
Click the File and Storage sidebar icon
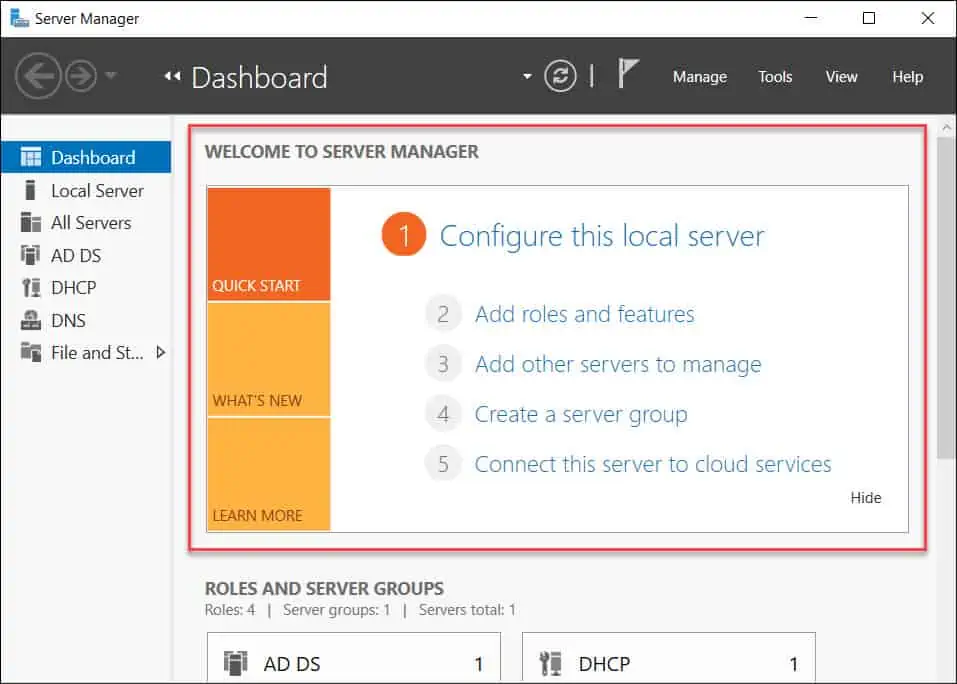tap(31, 352)
